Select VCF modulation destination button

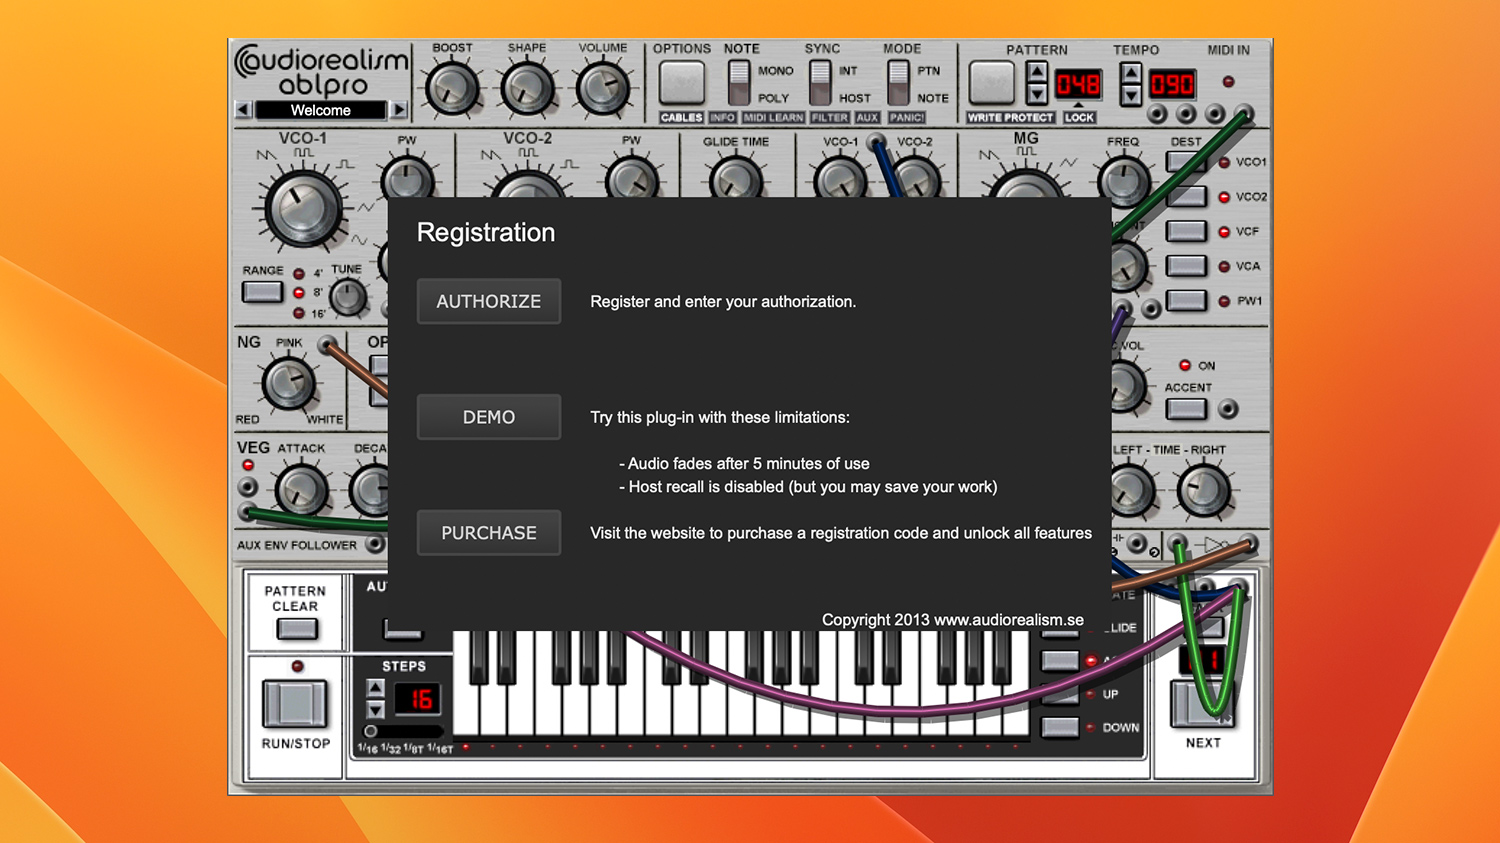click(1186, 231)
